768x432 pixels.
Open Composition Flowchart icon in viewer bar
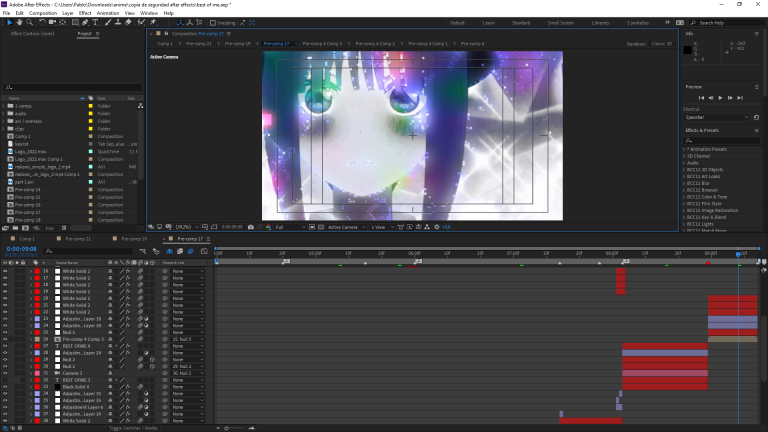427,227
